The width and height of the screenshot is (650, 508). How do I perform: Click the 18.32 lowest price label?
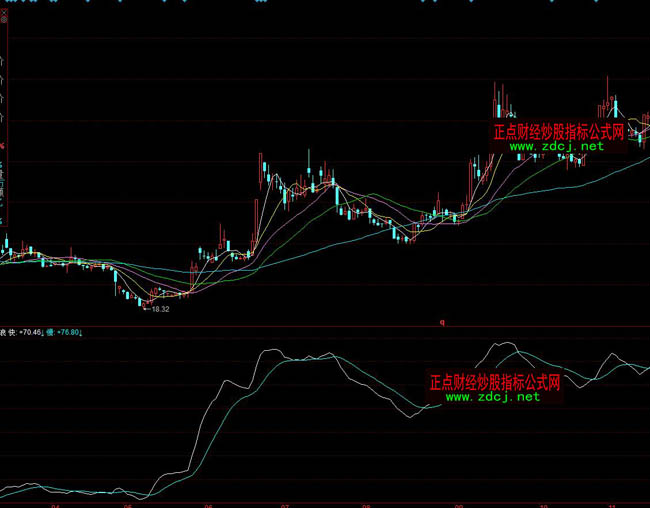pyautogui.click(x=160, y=310)
